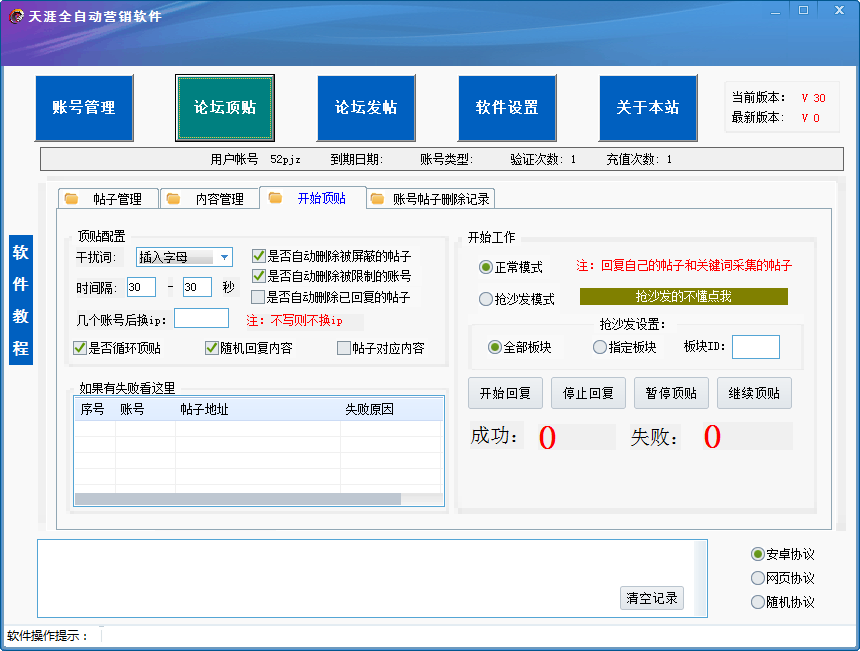Open the 论坛发帖 section
Viewport: 860px width, 651px height.
click(366, 108)
